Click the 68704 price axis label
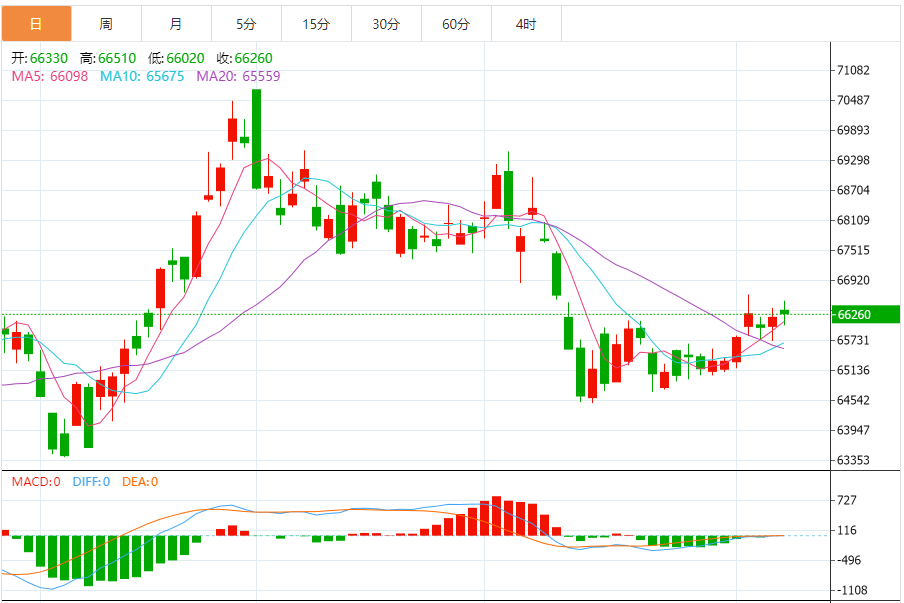Screen dimensions: 904x603 [x=853, y=190]
